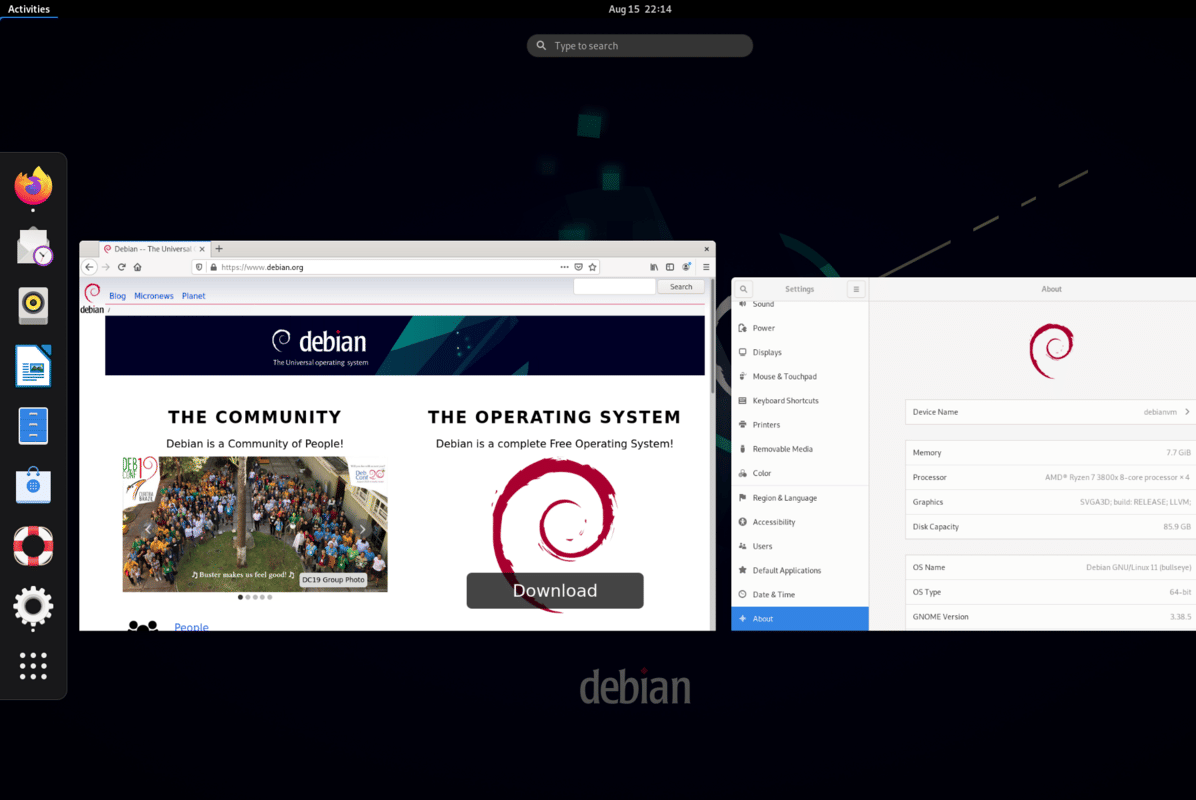
Task: Click the Activities button
Action: (29, 9)
